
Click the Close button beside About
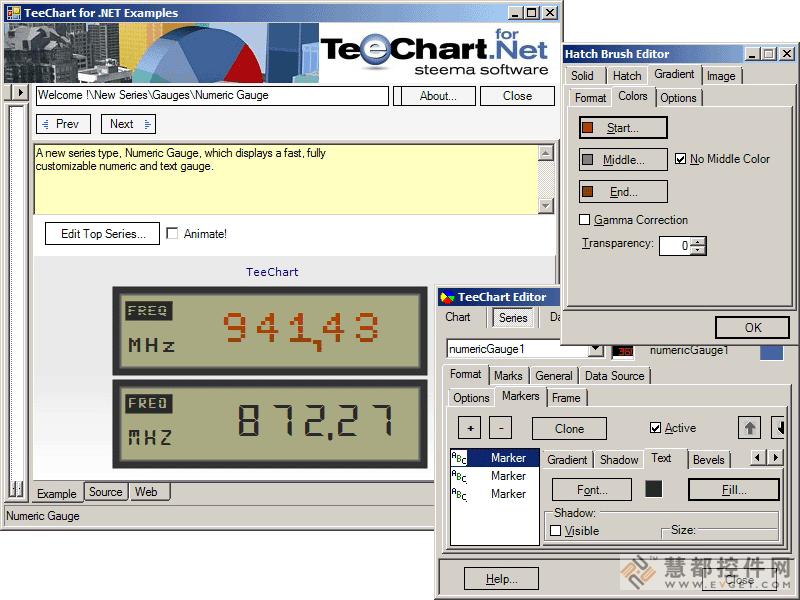click(517, 96)
